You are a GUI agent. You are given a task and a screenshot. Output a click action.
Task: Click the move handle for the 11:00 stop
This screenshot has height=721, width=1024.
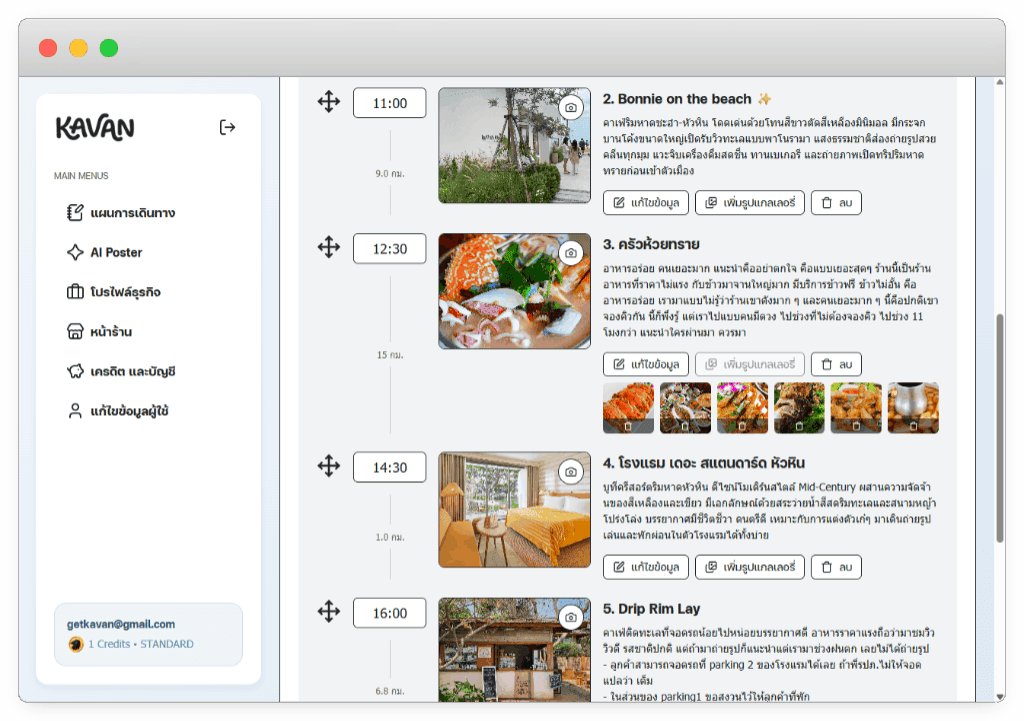tap(328, 102)
